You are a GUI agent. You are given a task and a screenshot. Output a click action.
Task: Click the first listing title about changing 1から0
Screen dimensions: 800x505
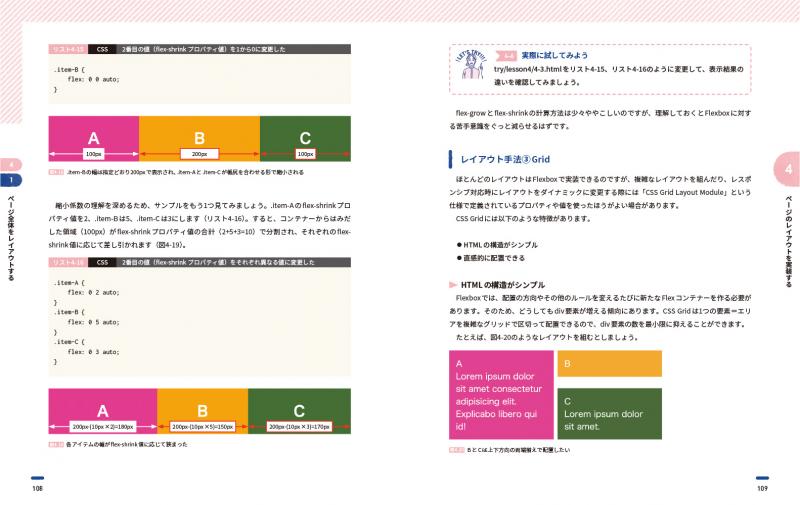203,49
